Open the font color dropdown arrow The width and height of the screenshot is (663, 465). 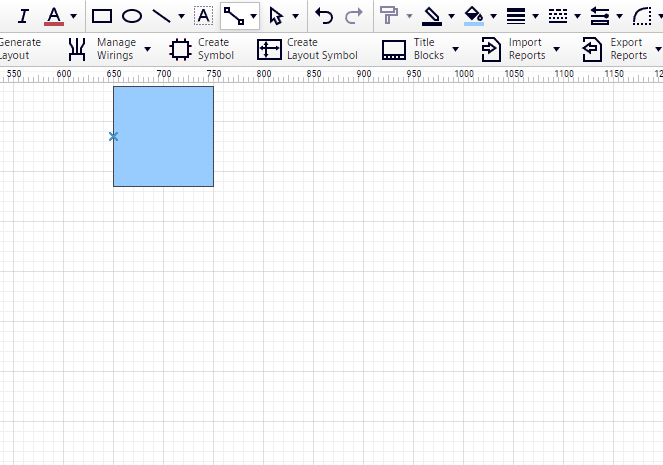click(x=74, y=16)
